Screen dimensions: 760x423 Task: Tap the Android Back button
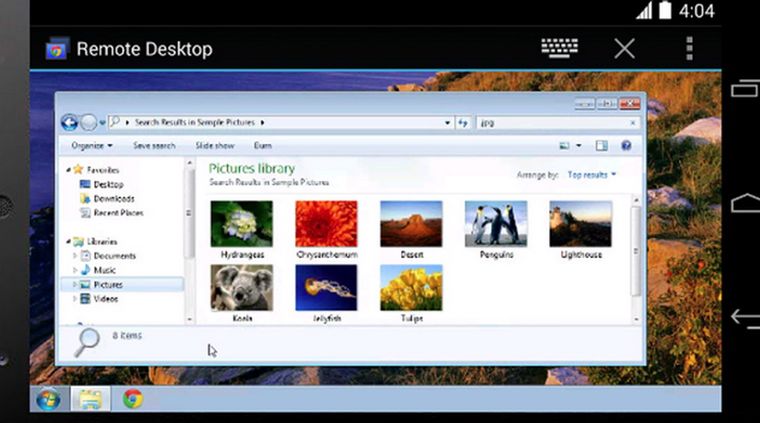point(745,318)
